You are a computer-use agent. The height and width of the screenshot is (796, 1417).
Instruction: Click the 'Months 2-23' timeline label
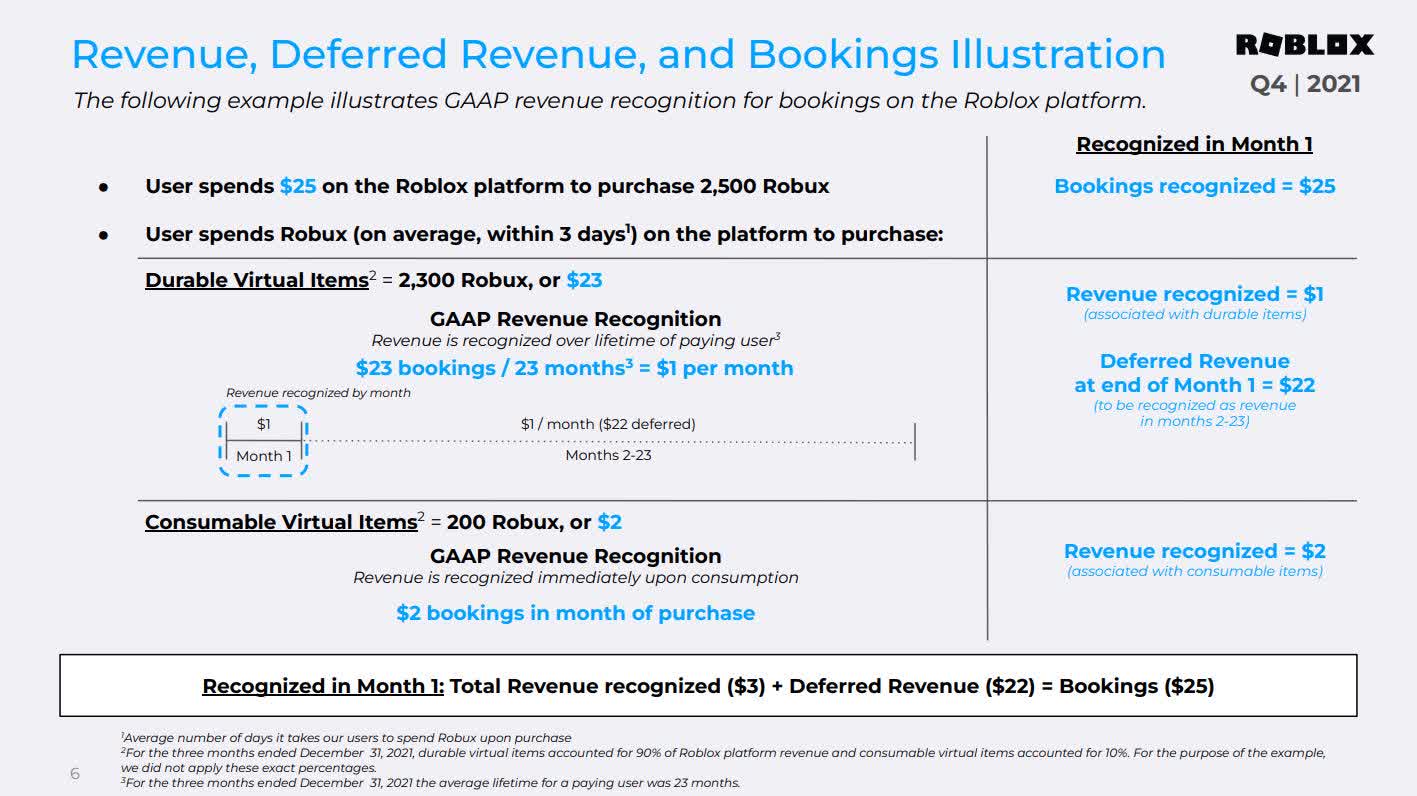click(x=608, y=455)
